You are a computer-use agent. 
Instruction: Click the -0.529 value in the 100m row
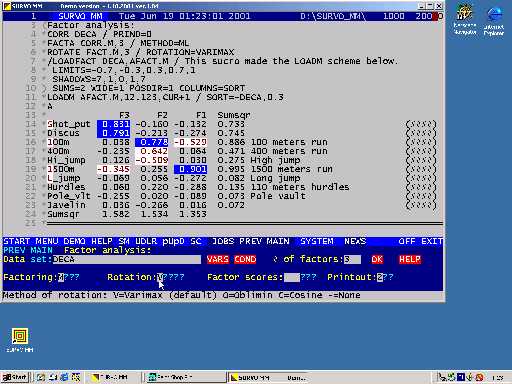(190, 142)
